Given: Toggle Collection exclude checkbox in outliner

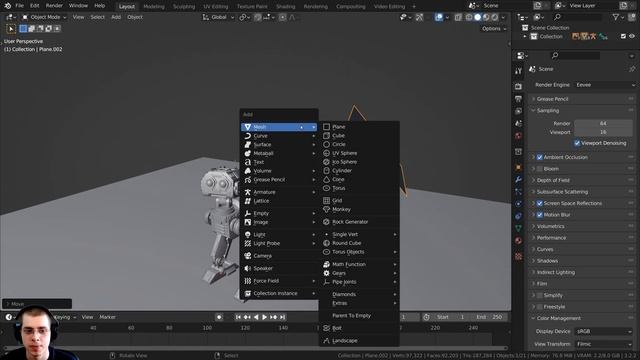Looking at the screenshot, I should [x=623, y=36].
